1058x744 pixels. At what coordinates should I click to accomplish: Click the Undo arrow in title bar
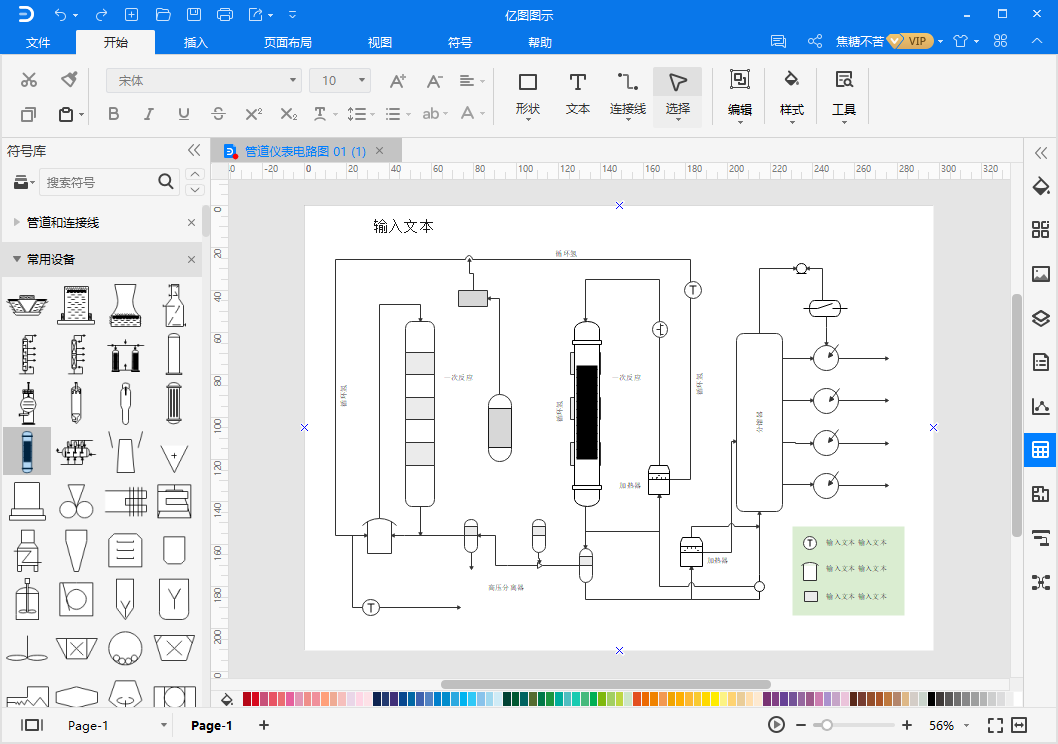coord(61,14)
